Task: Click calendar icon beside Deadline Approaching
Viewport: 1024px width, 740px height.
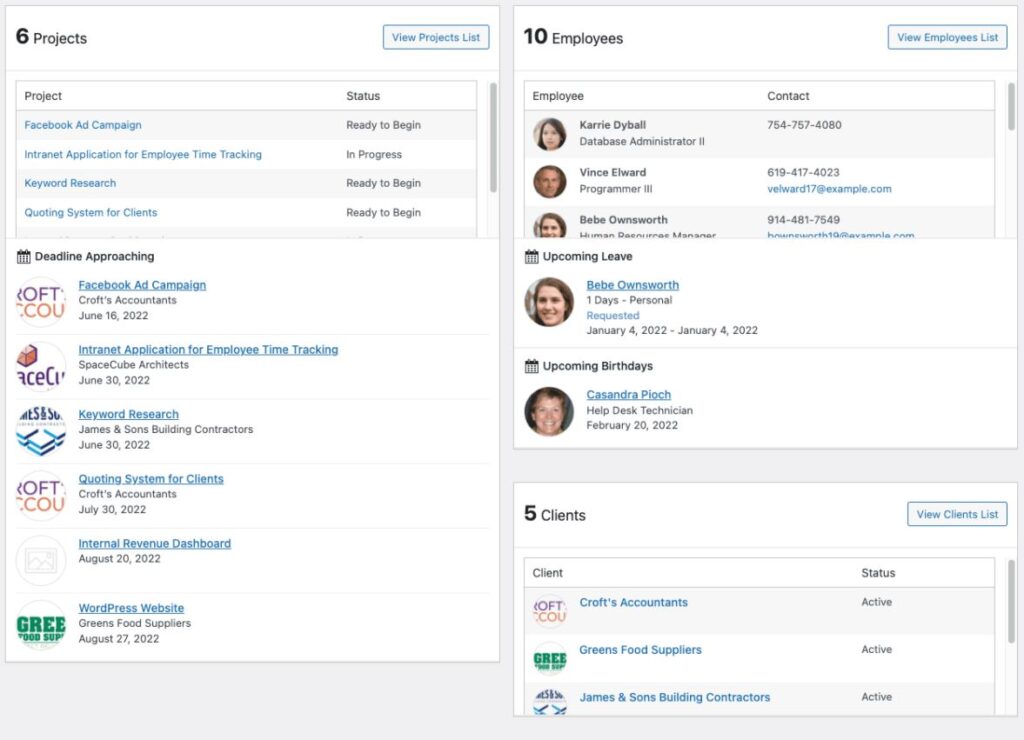Action: point(24,257)
